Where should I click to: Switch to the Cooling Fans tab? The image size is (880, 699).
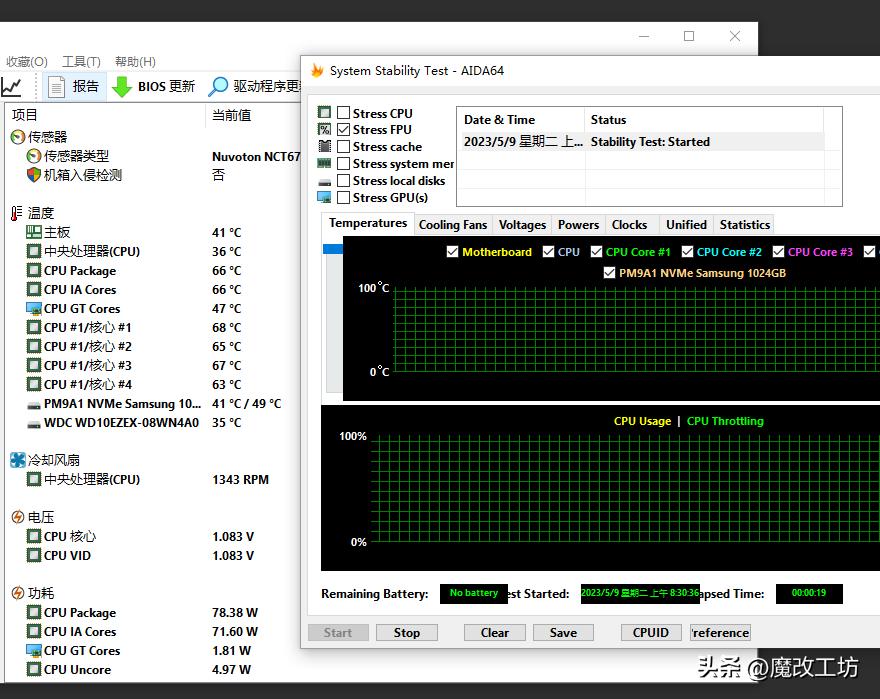coord(453,225)
